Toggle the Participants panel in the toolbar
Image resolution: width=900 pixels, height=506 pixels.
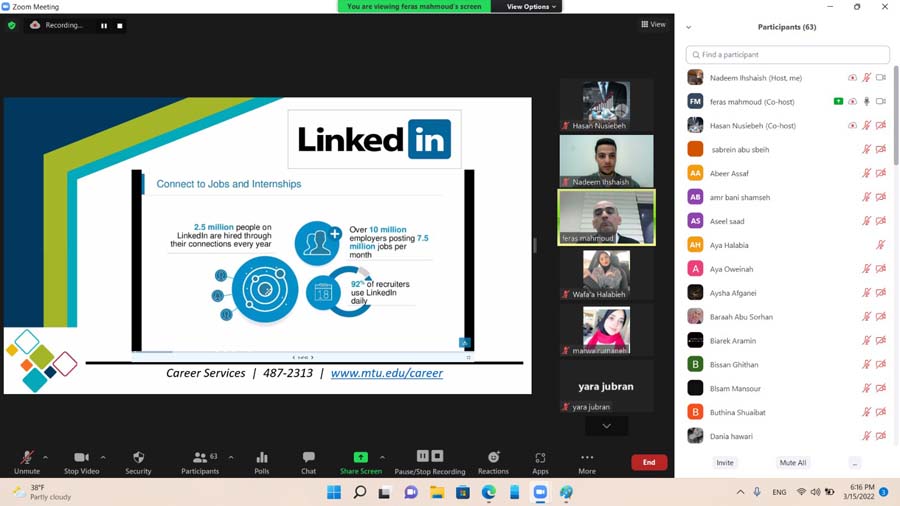[x=200, y=462]
